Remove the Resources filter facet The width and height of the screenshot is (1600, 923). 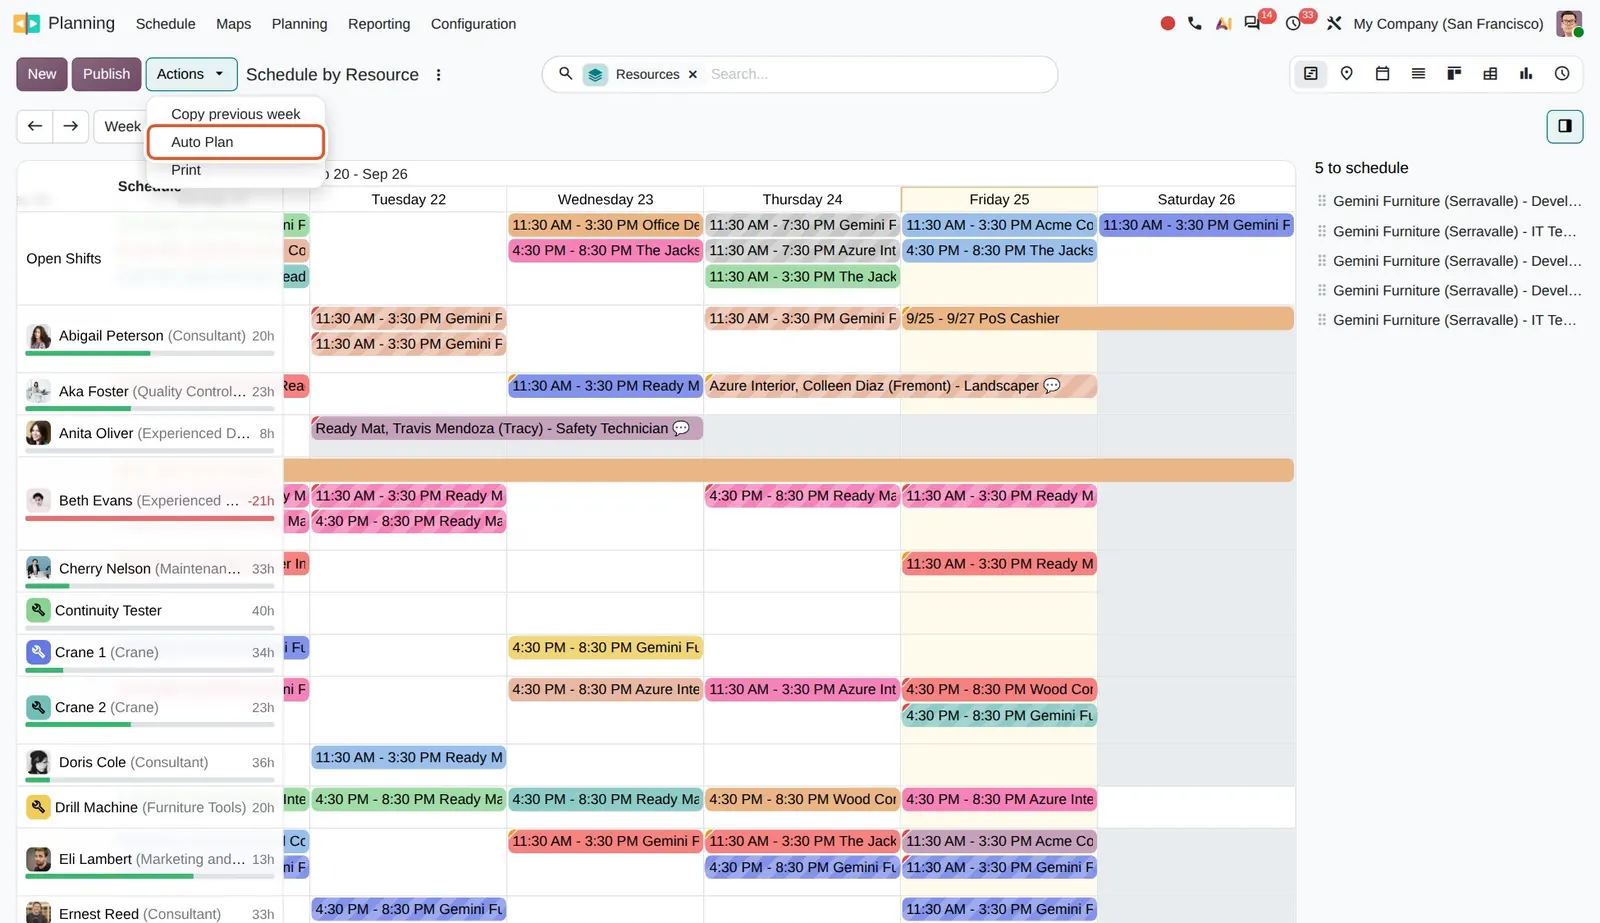[x=692, y=74]
